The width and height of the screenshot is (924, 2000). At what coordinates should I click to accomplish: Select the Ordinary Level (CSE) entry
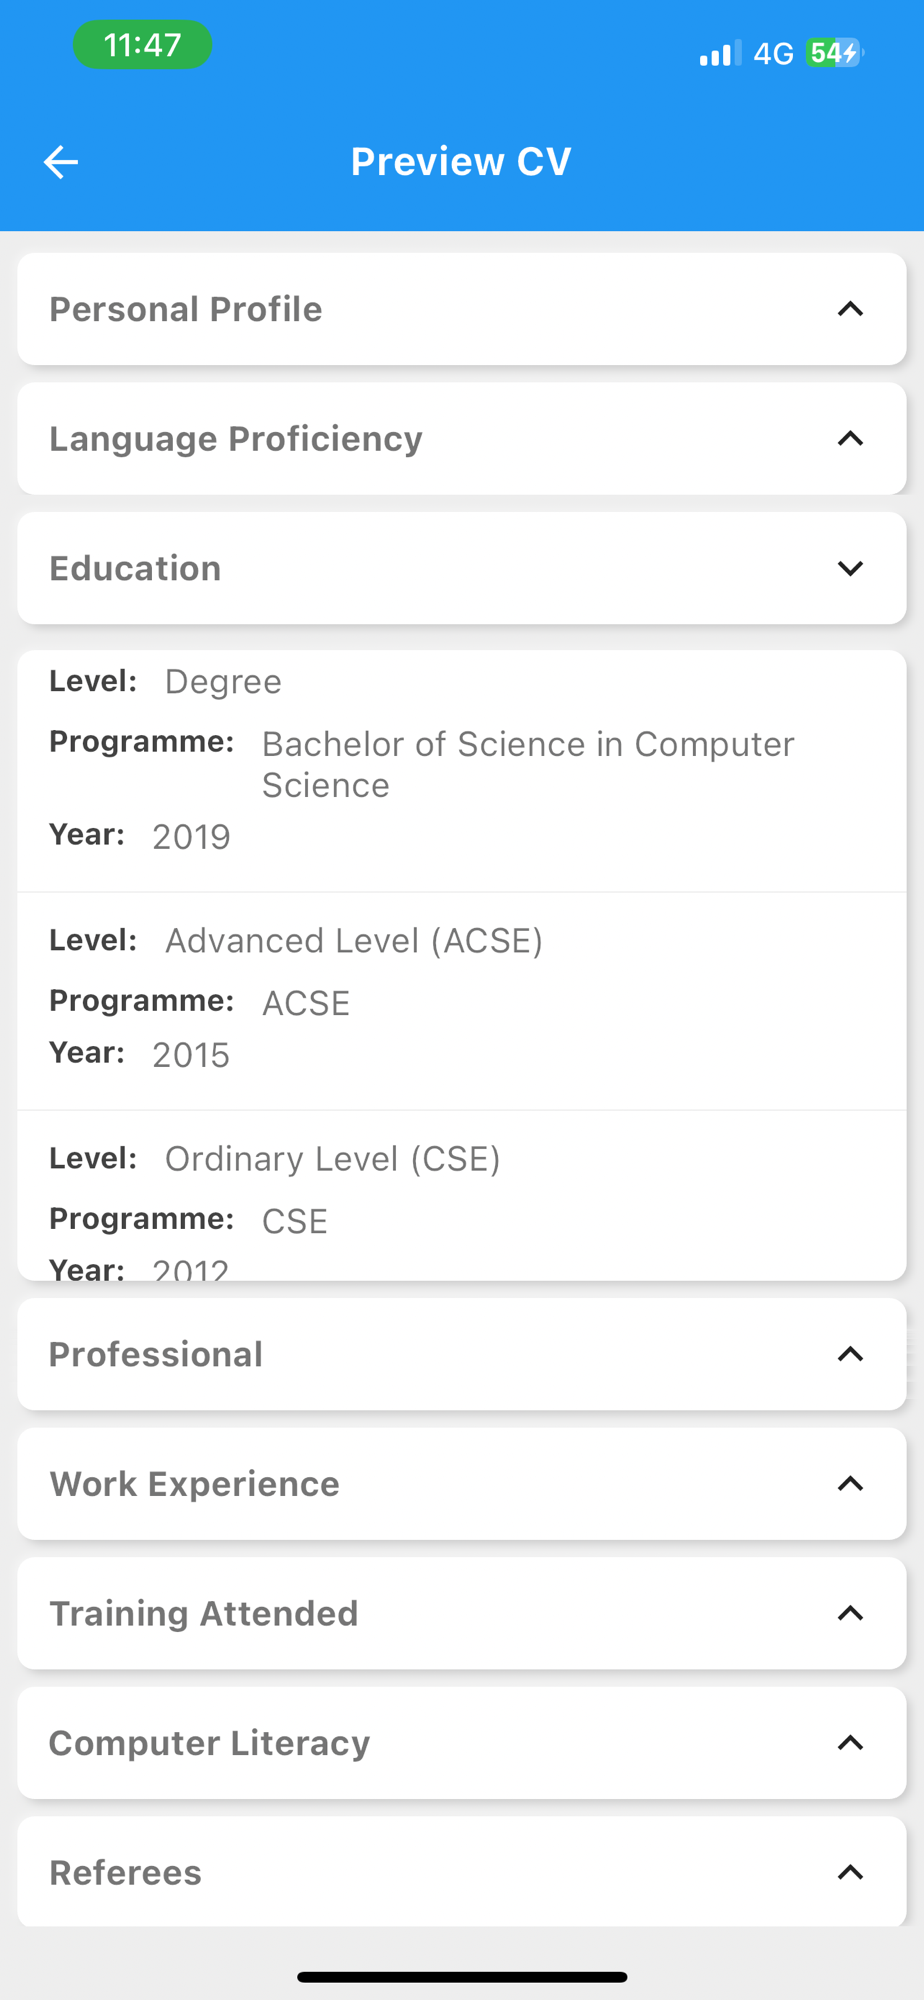[460, 1200]
